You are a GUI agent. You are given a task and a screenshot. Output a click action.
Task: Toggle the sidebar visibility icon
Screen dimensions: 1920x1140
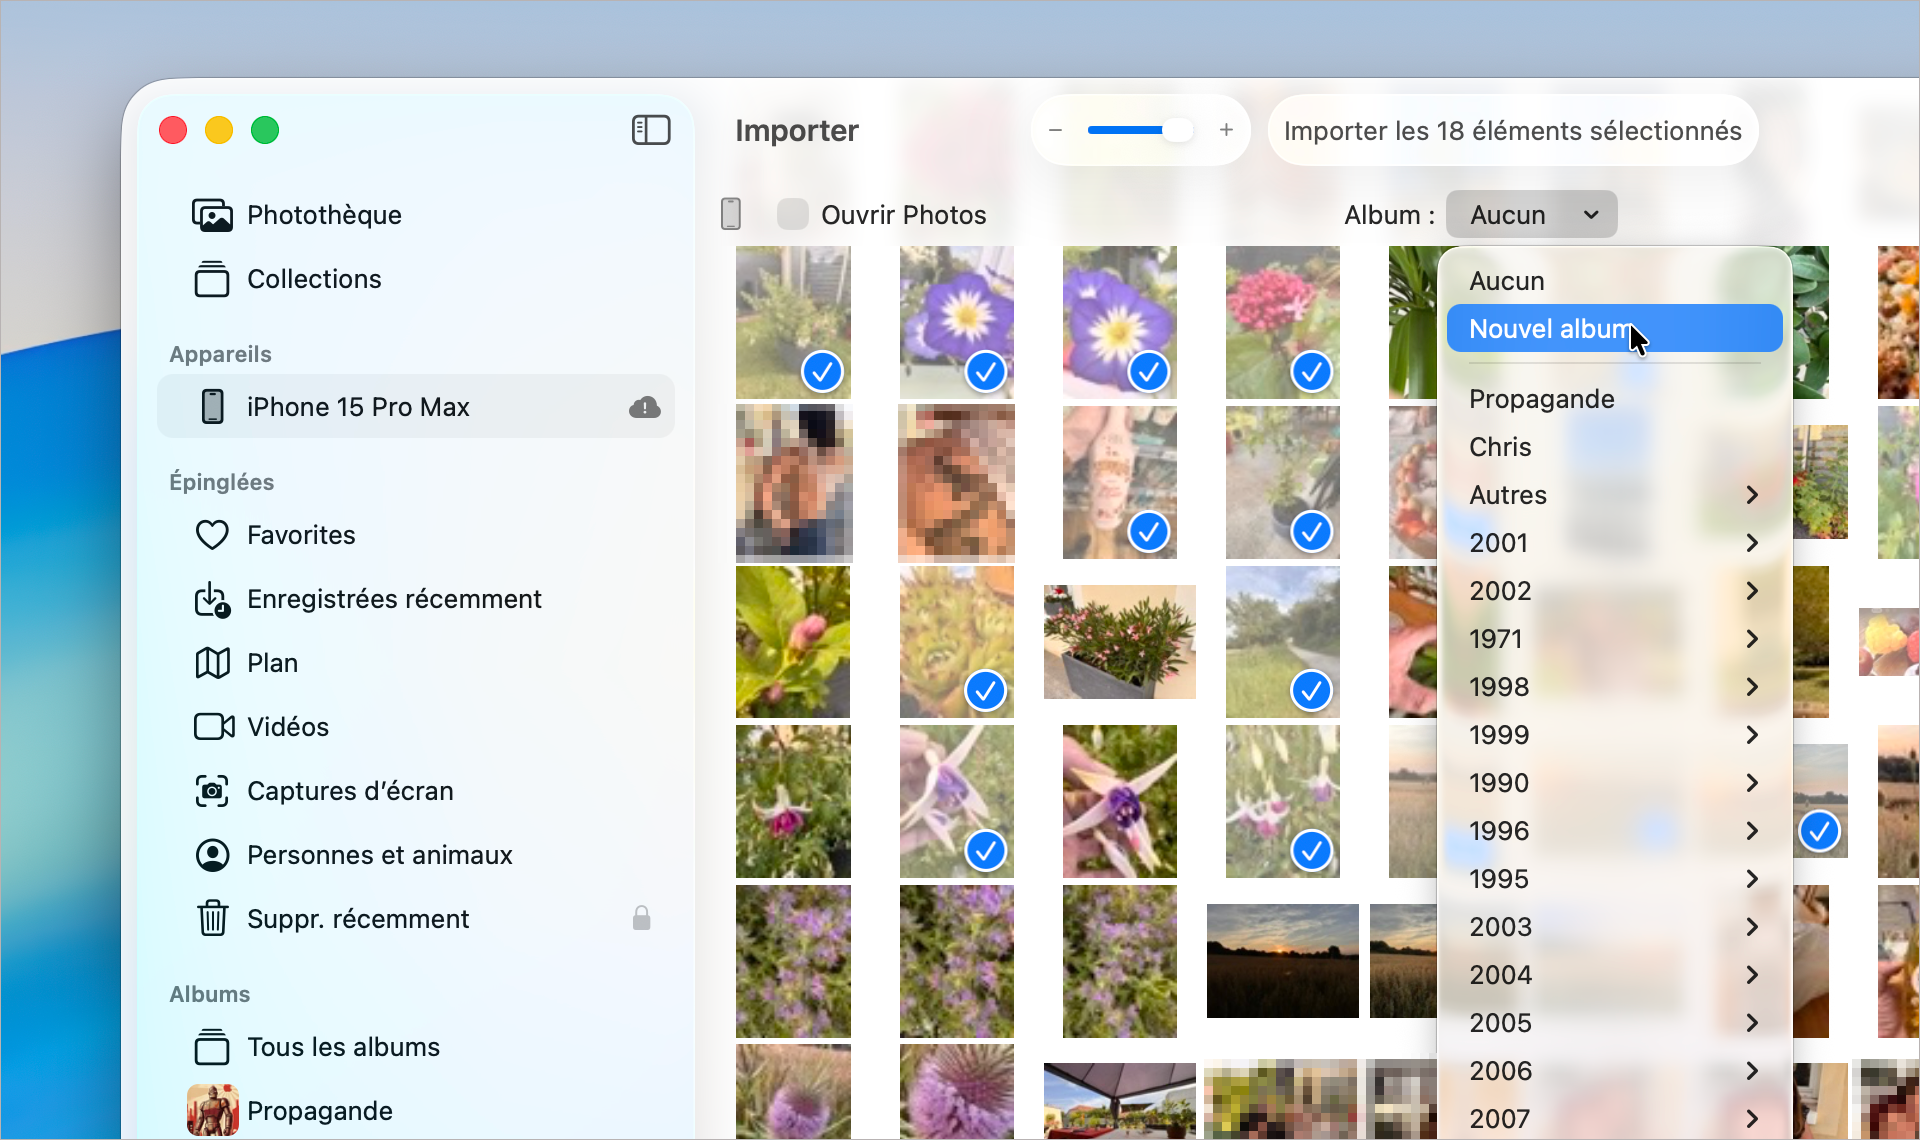(651, 130)
